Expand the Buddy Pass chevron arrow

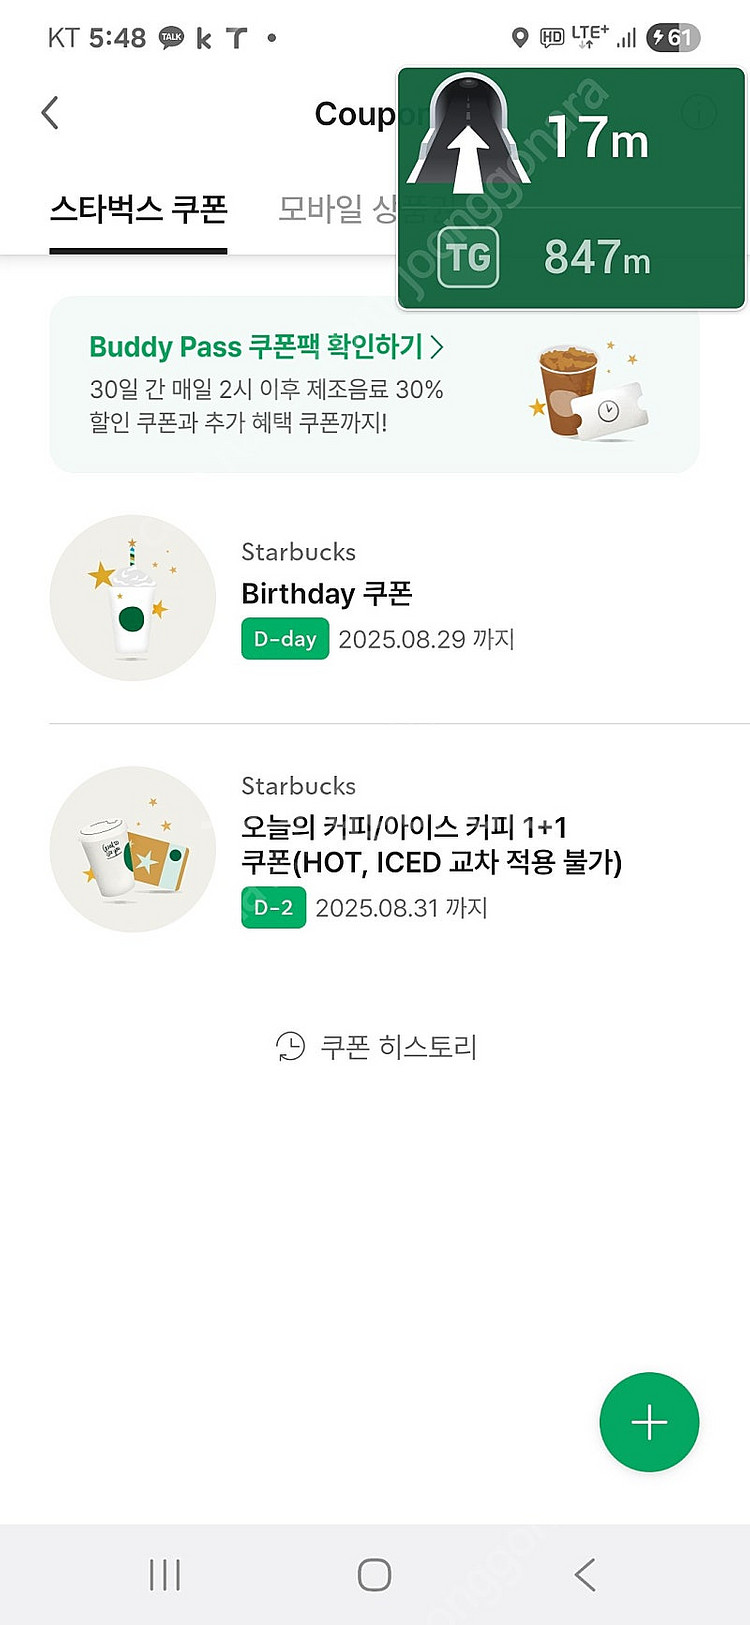(437, 347)
